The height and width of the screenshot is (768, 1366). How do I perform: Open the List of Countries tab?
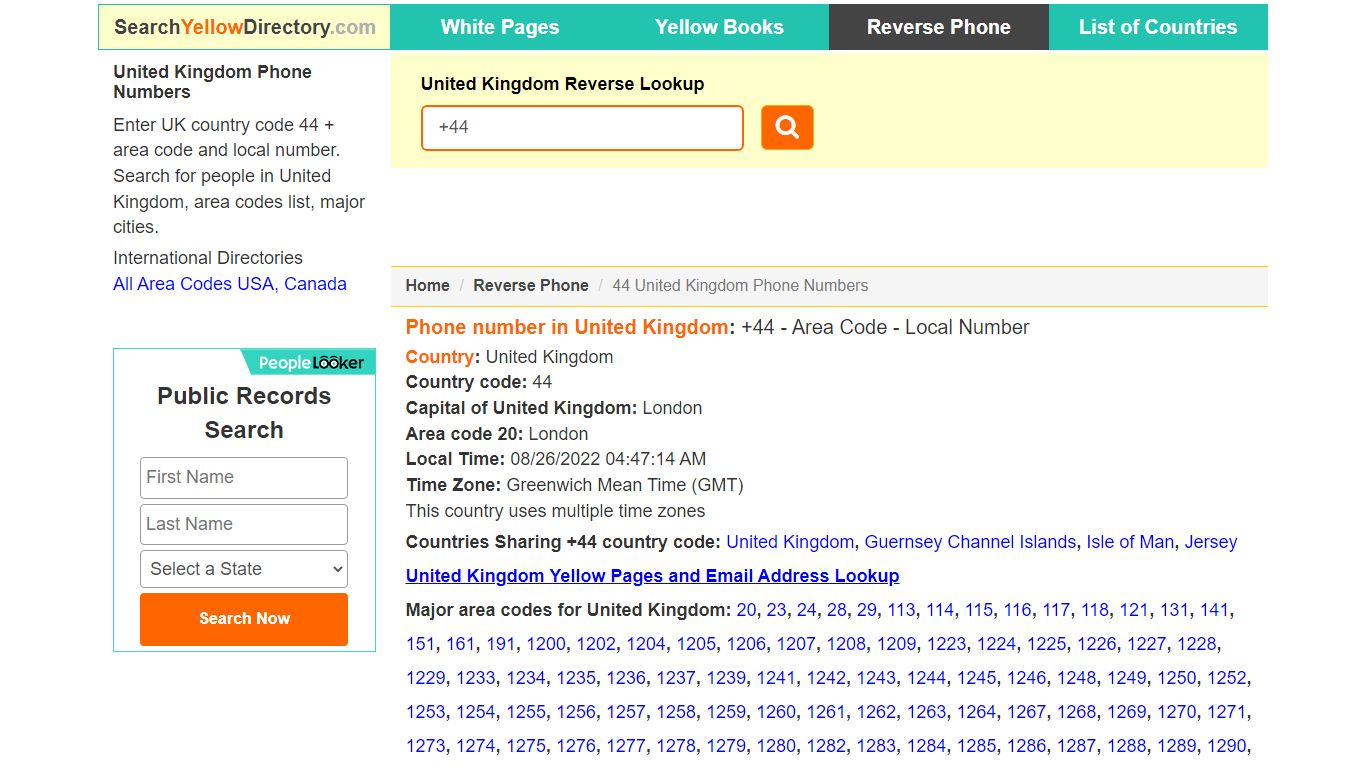[x=1158, y=27]
